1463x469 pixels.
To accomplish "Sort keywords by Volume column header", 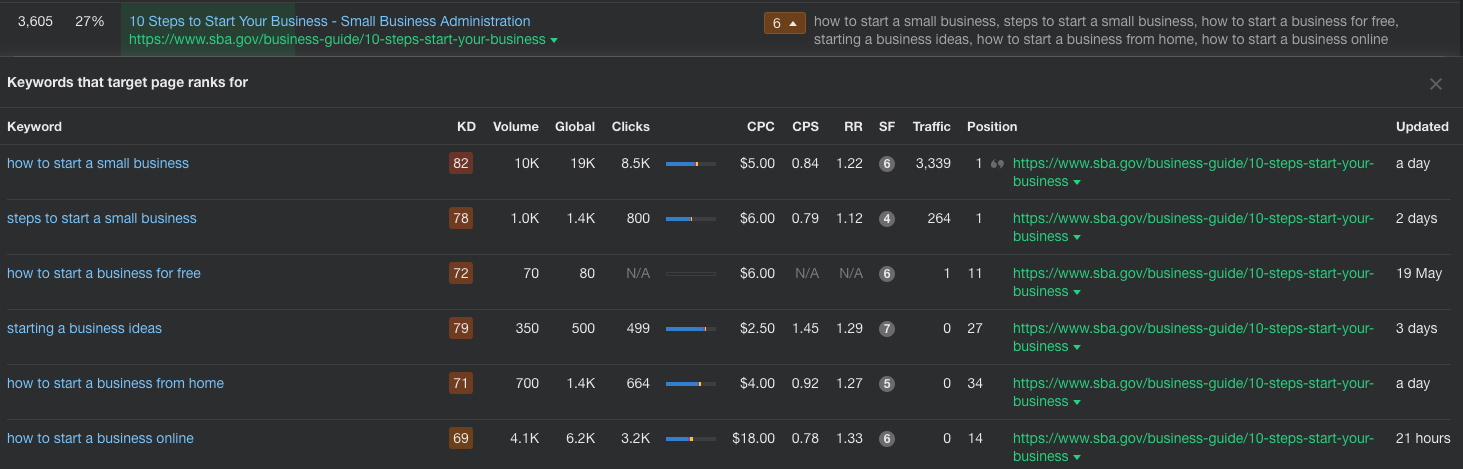I will (515, 127).
